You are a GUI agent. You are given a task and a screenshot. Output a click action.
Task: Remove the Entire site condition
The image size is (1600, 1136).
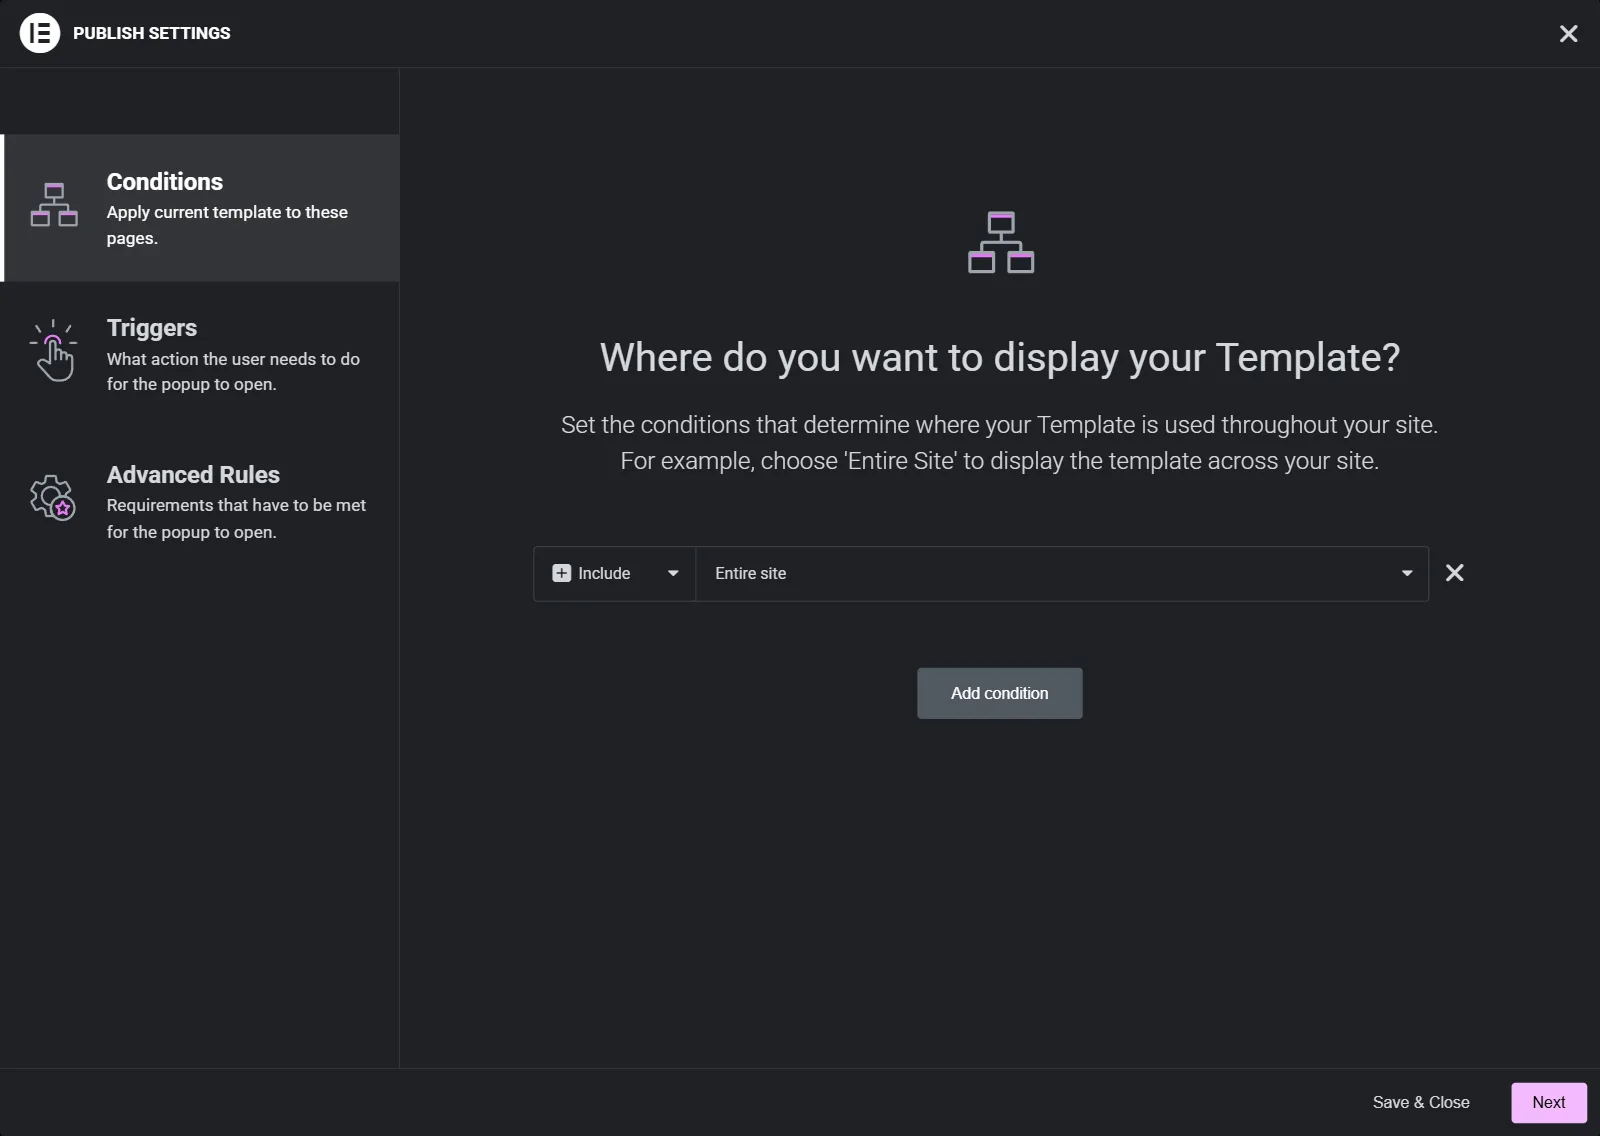point(1455,573)
